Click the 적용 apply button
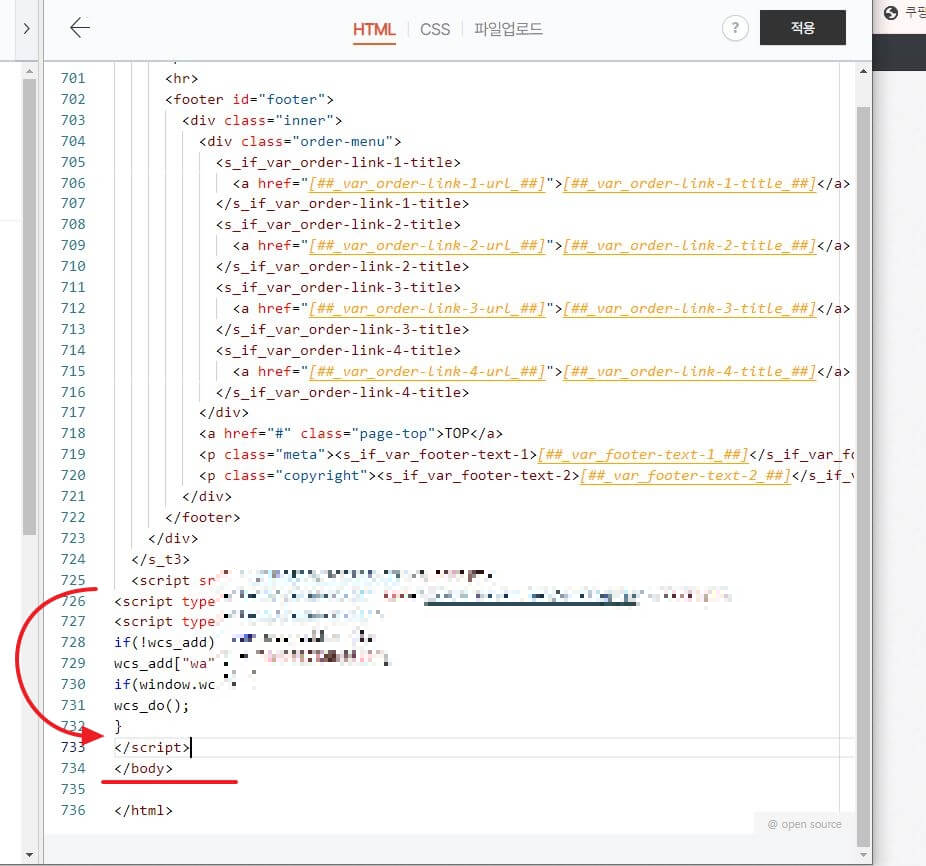This screenshot has height=866, width=926. (803, 28)
